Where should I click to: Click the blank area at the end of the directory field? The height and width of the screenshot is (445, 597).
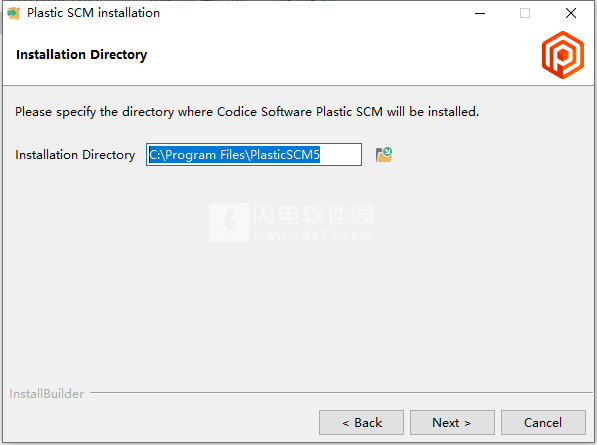tap(340, 155)
